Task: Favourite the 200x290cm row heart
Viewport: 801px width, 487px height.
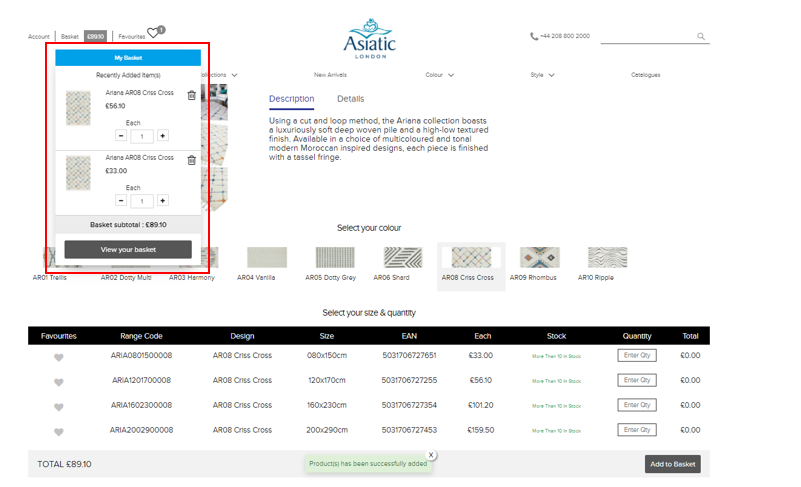Action: [59, 432]
